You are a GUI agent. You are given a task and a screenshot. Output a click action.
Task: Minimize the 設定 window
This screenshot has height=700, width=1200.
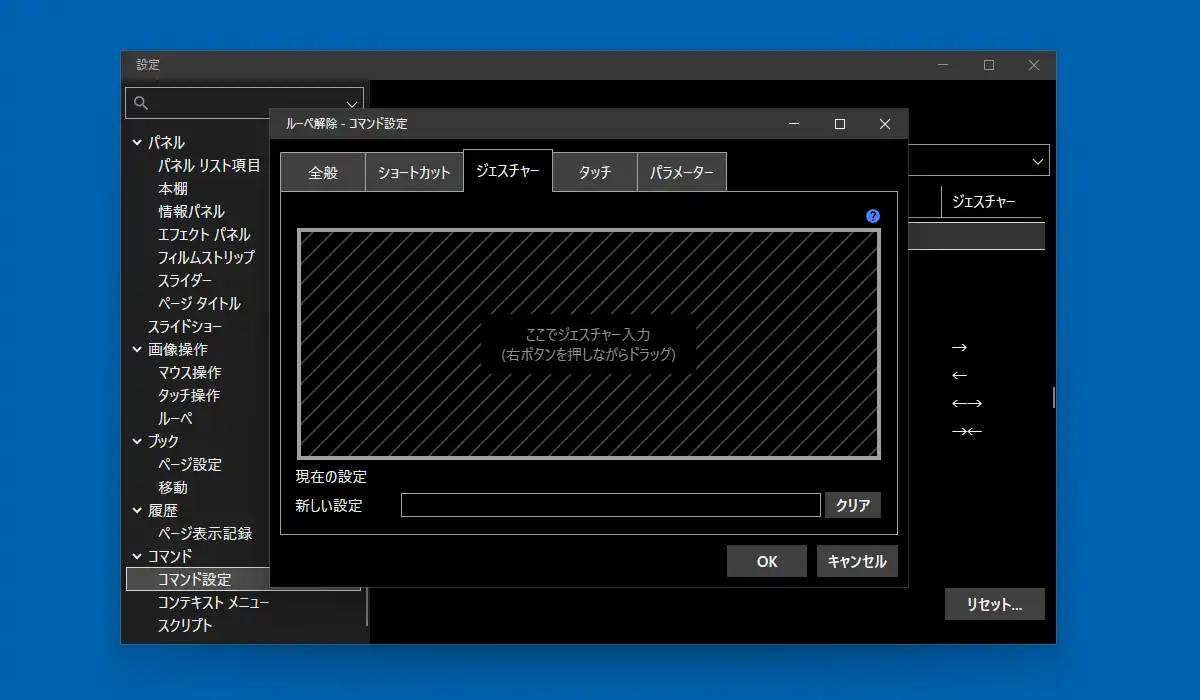coord(943,65)
